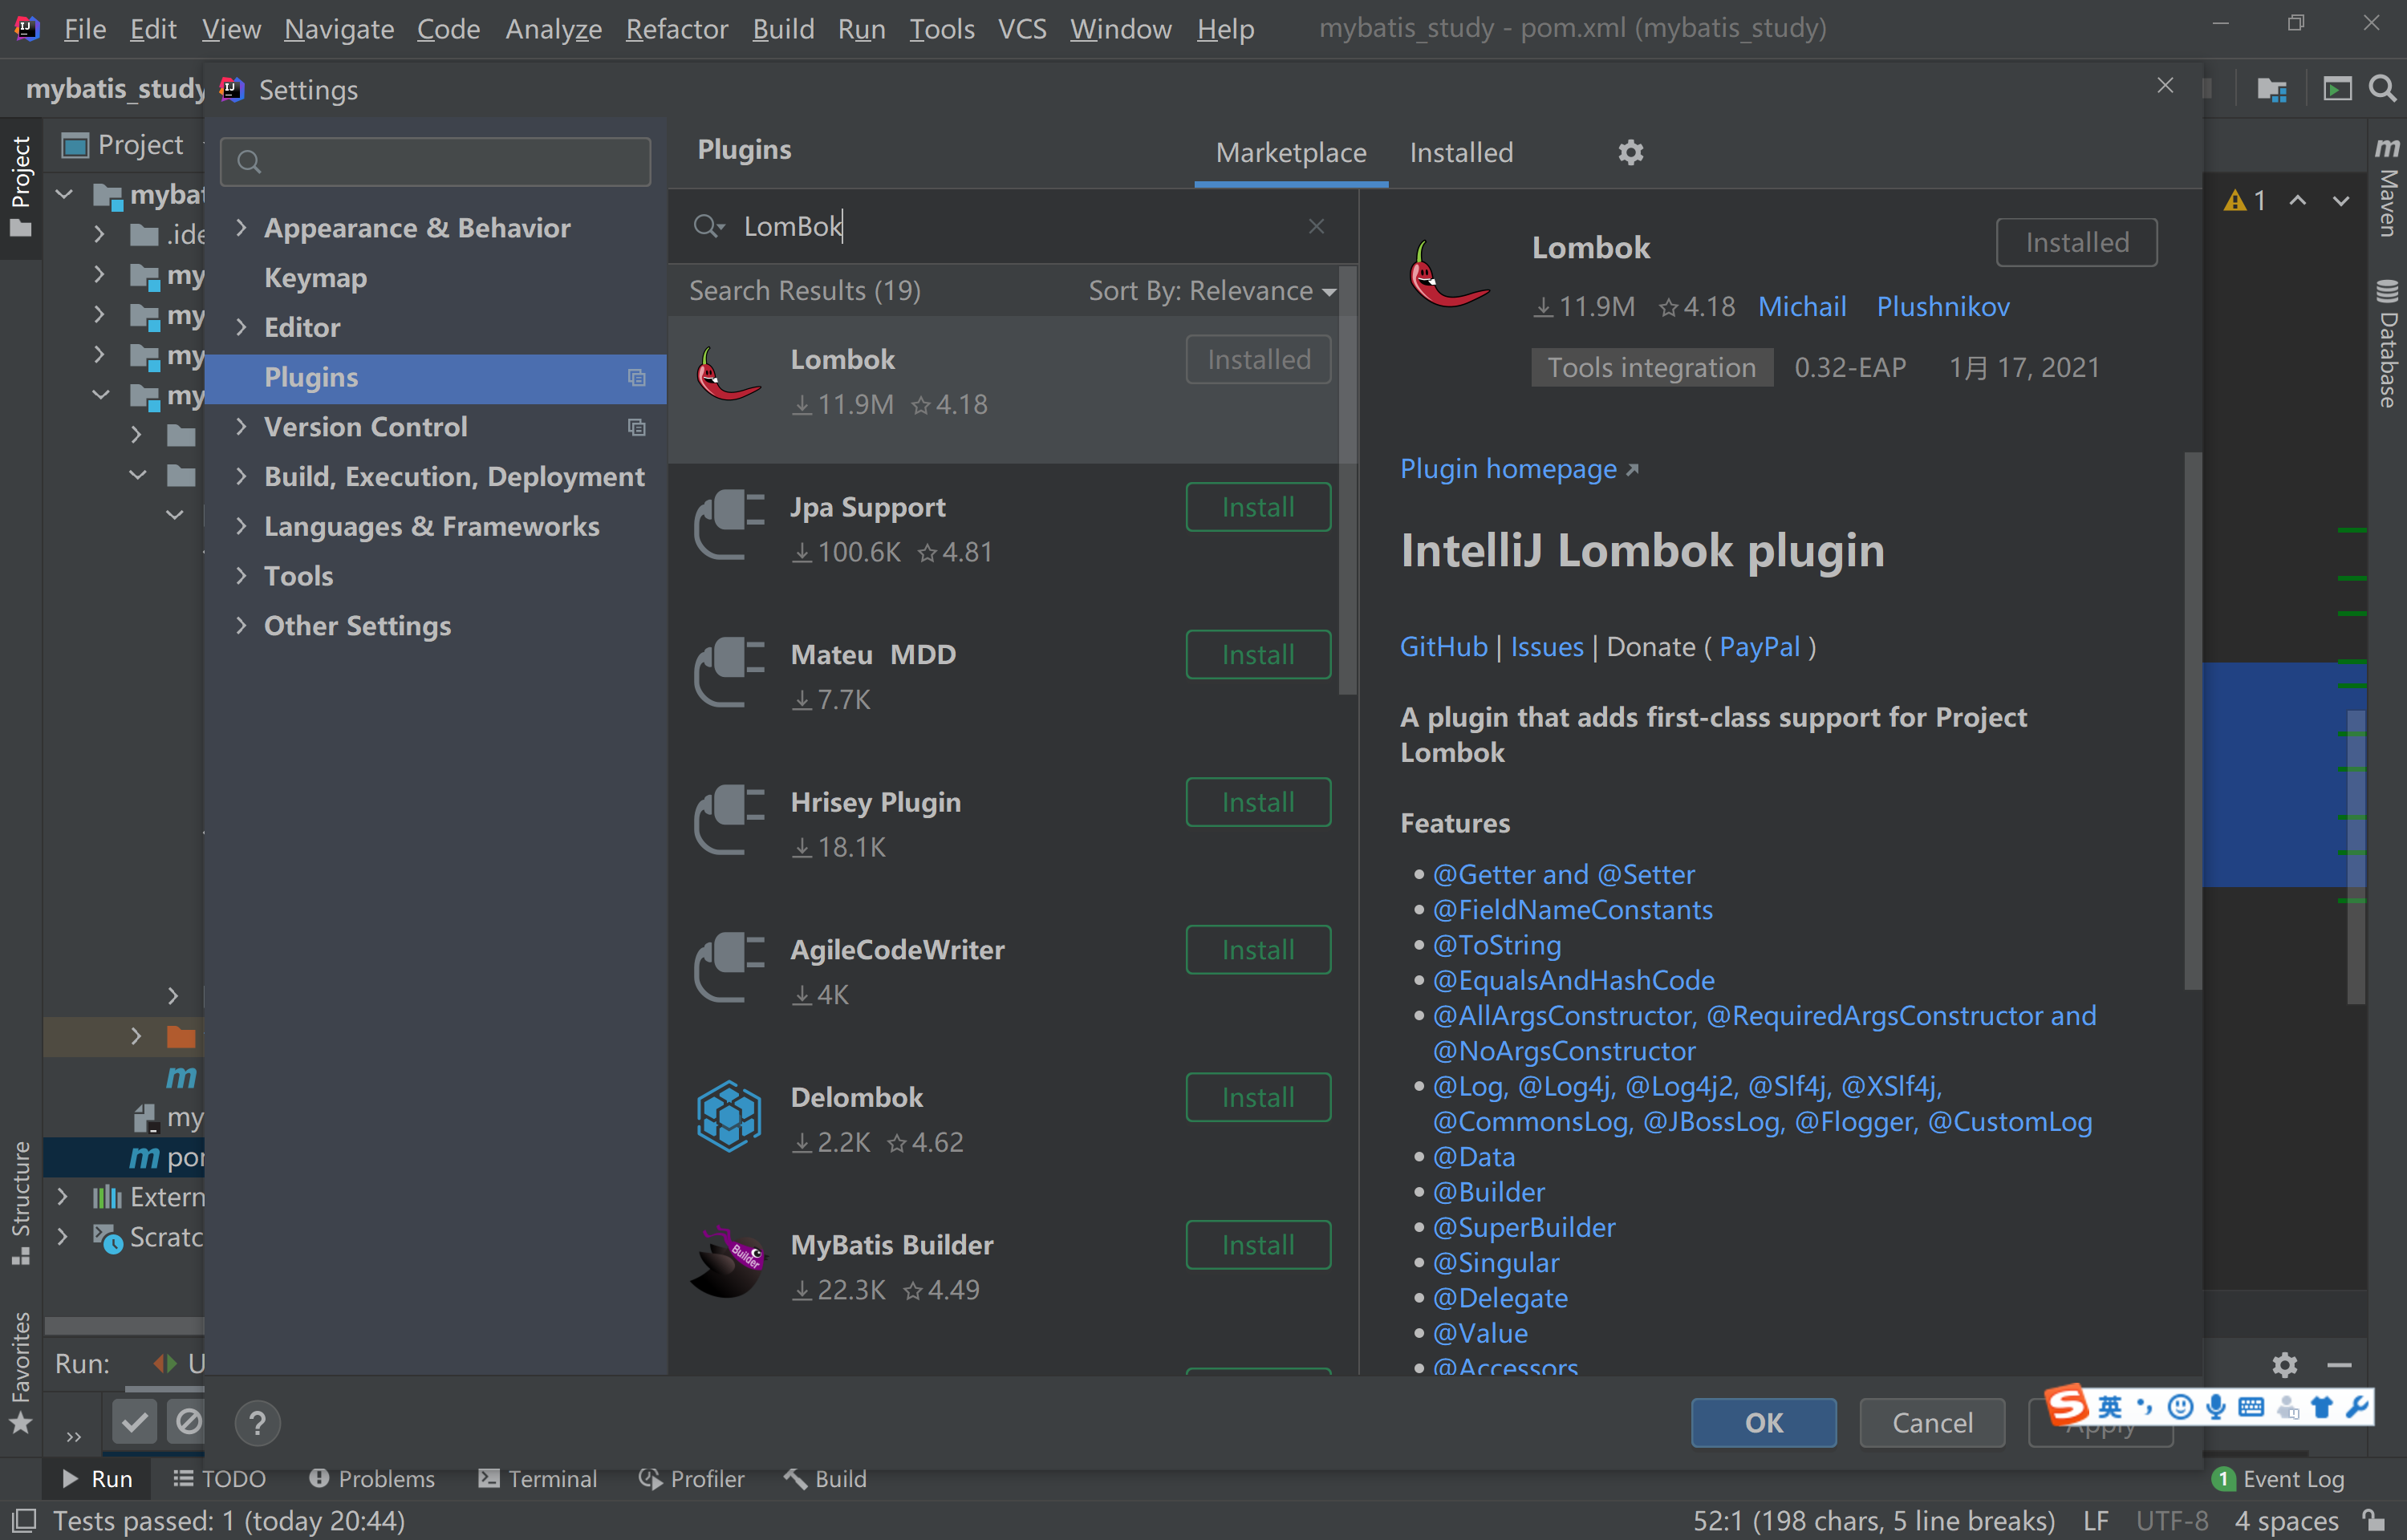2407x1540 pixels.
Task: Open the Refactor menu
Action: 676,29
